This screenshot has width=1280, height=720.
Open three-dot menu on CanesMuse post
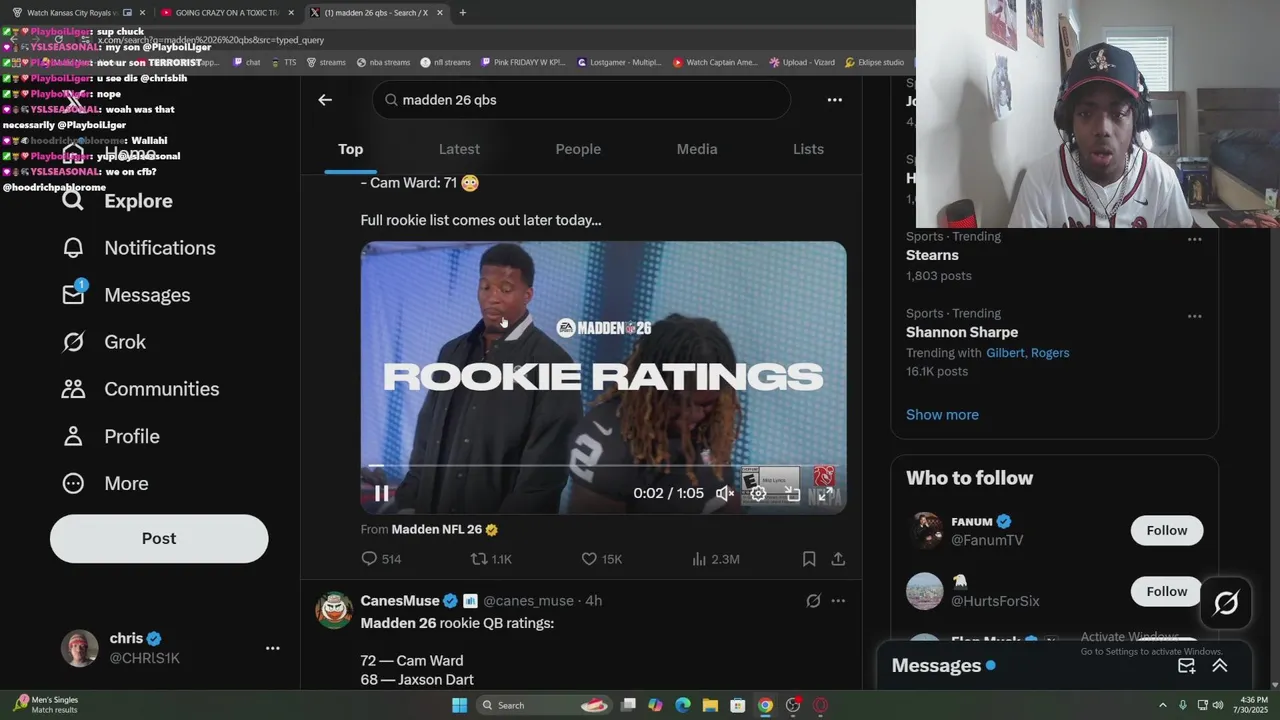click(x=838, y=601)
